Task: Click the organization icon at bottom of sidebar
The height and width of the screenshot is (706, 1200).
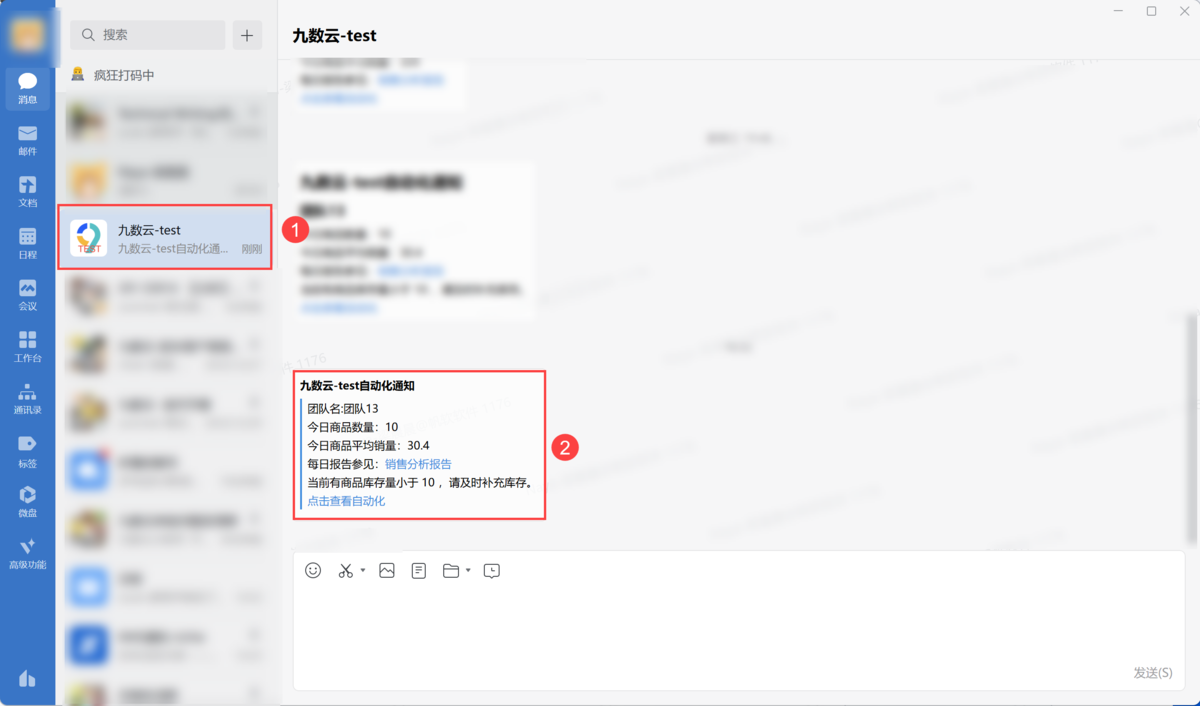Action: click(27, 679)
